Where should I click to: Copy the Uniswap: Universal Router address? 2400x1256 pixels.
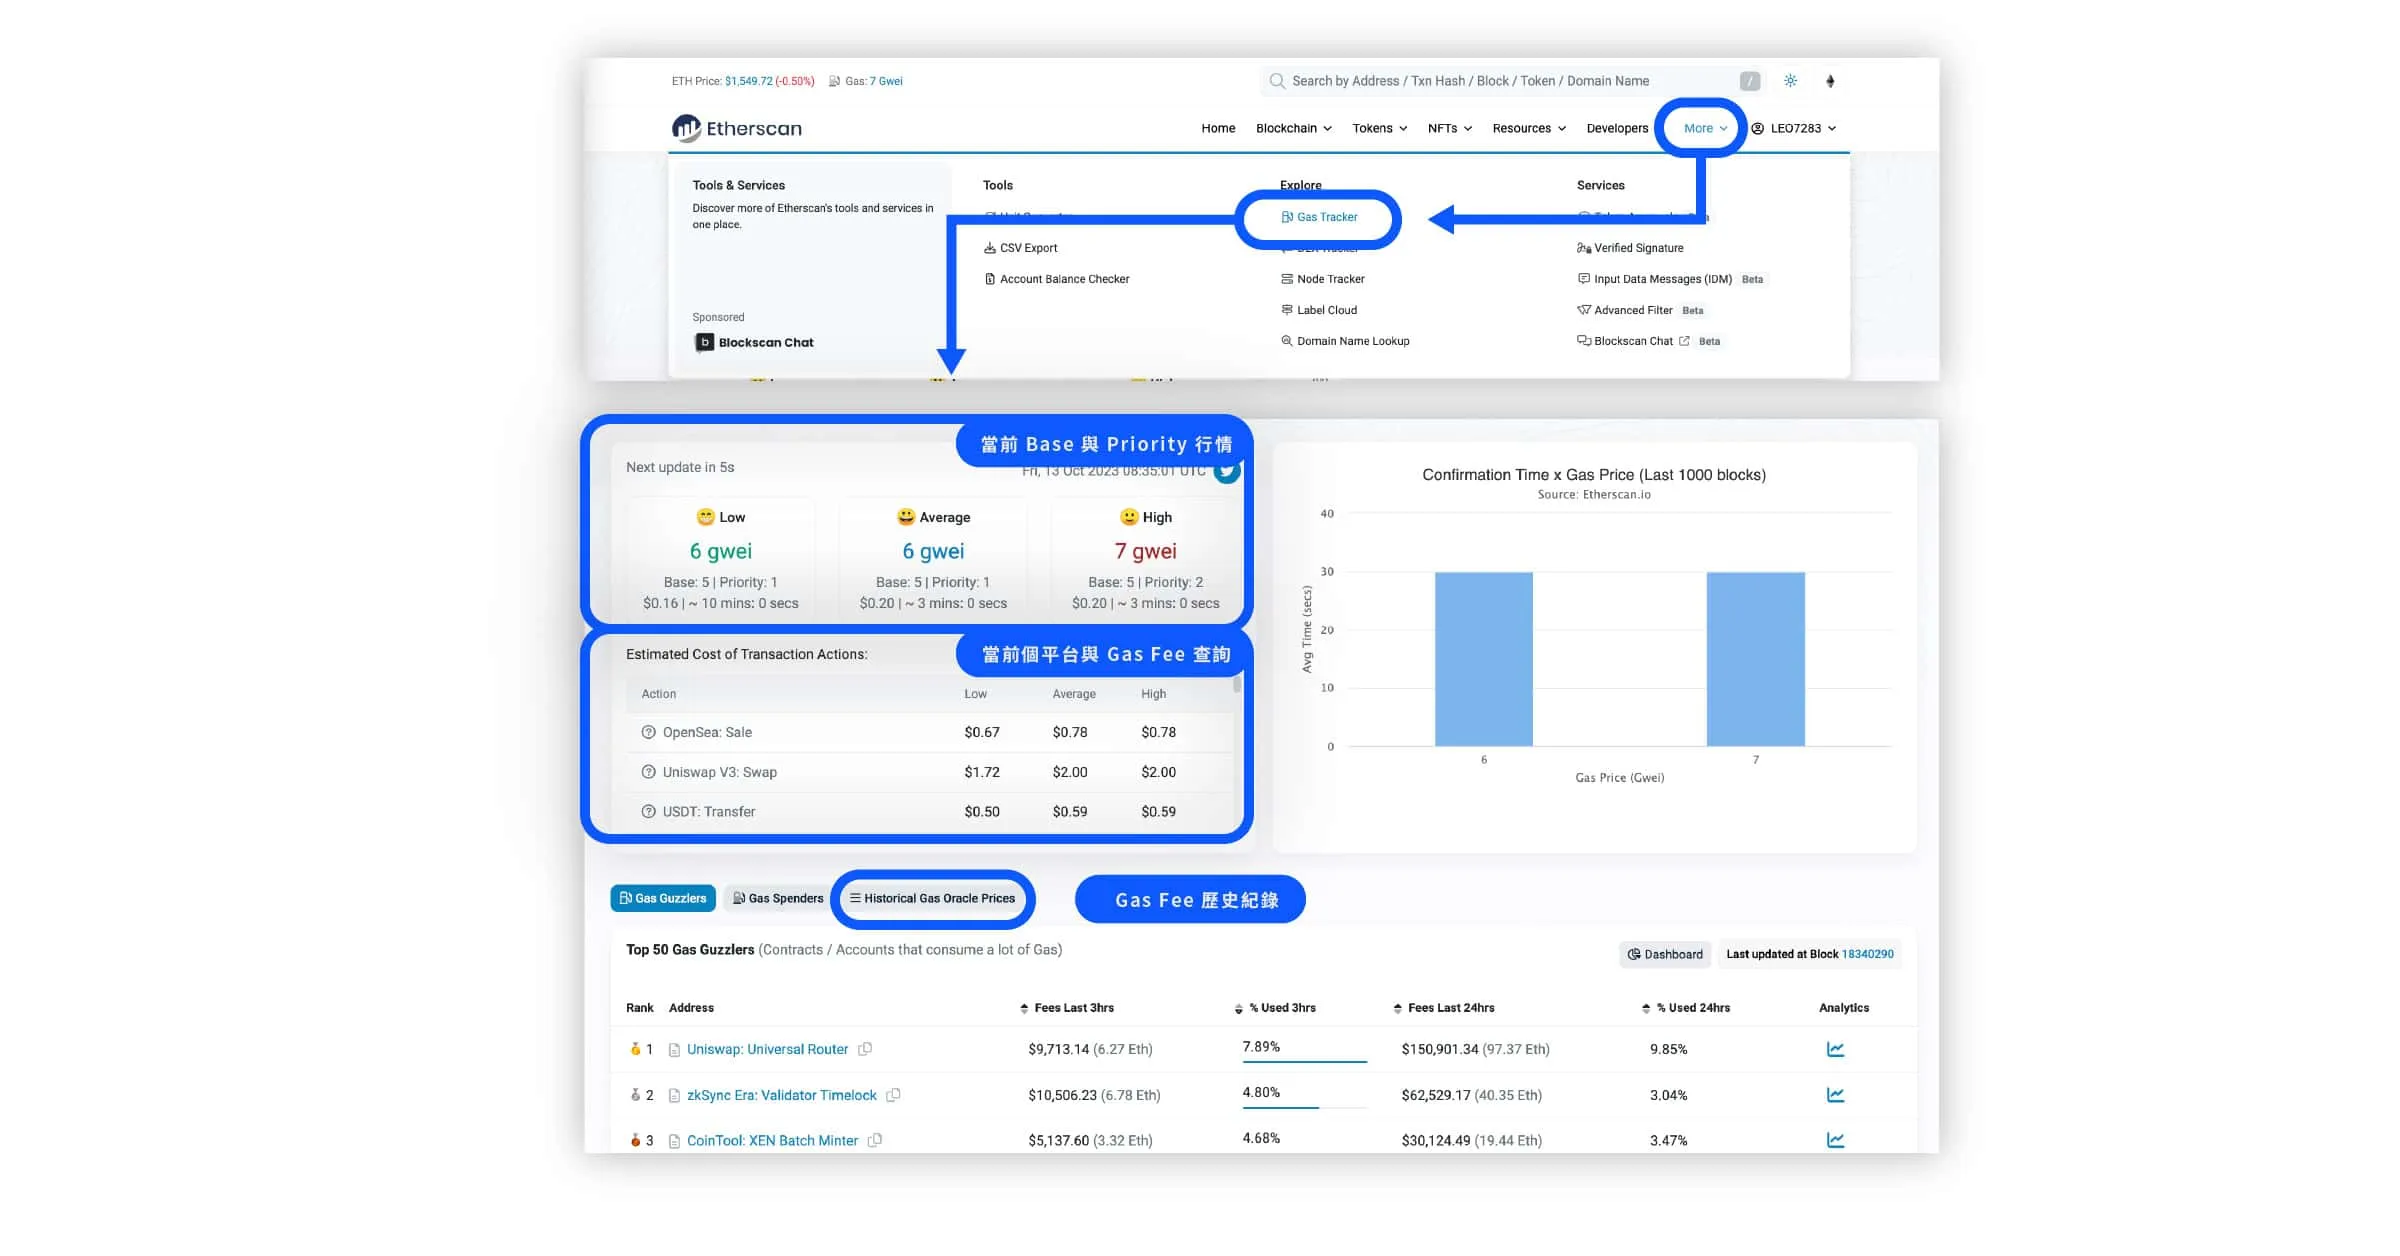865,1049
